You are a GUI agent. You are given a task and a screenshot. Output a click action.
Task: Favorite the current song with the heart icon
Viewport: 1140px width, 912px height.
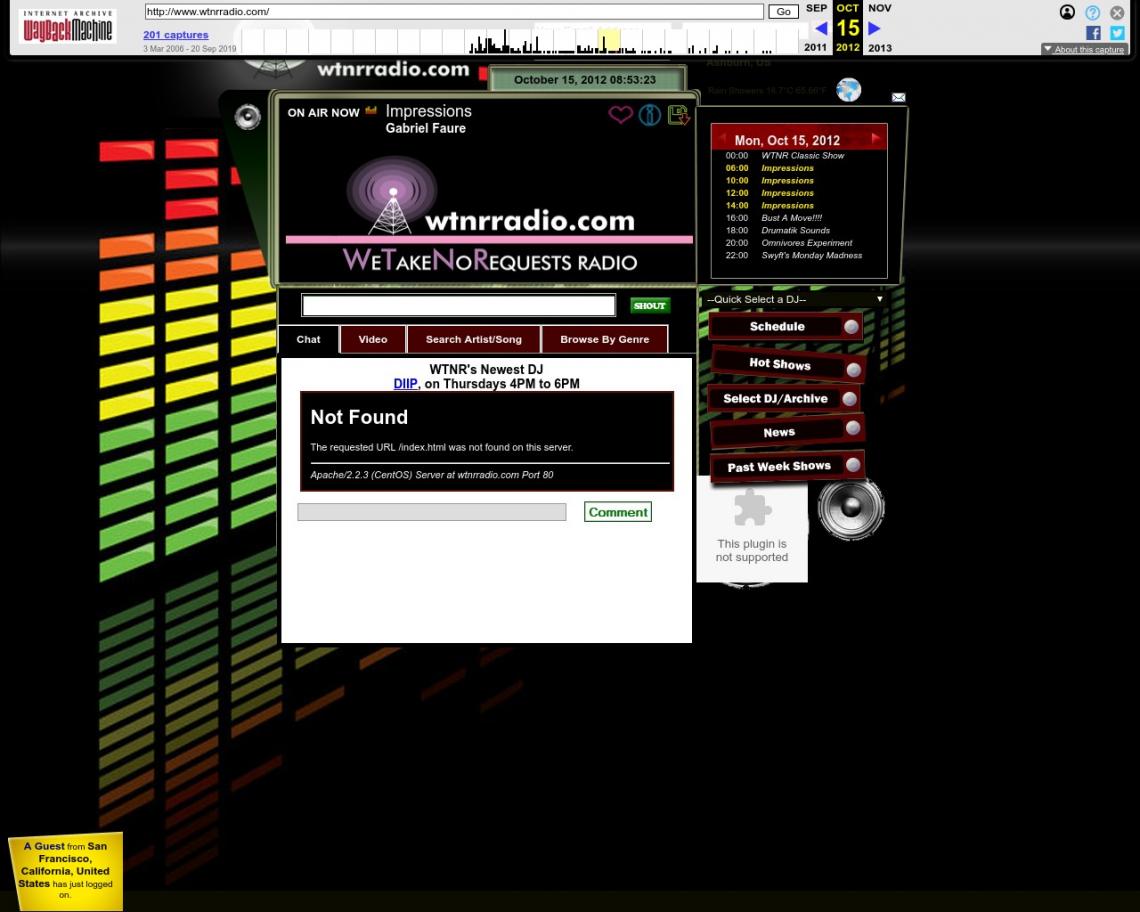[620, 115]
